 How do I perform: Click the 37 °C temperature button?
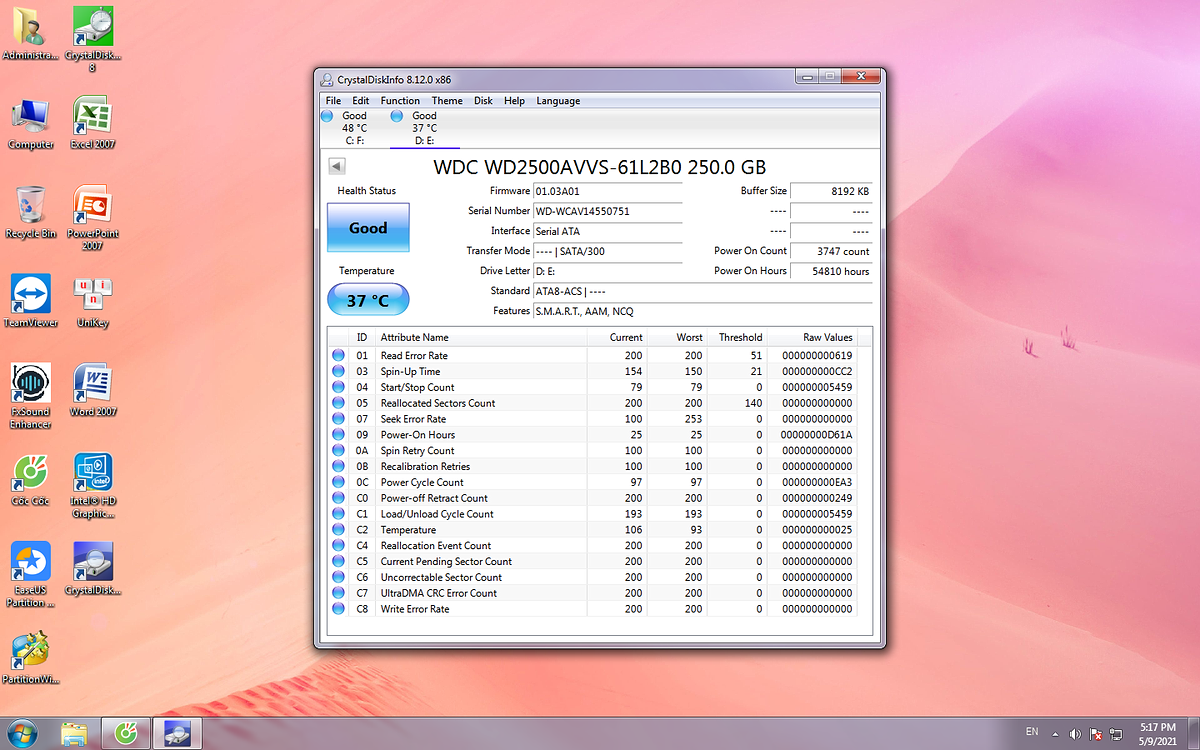[x=368, y=300]
